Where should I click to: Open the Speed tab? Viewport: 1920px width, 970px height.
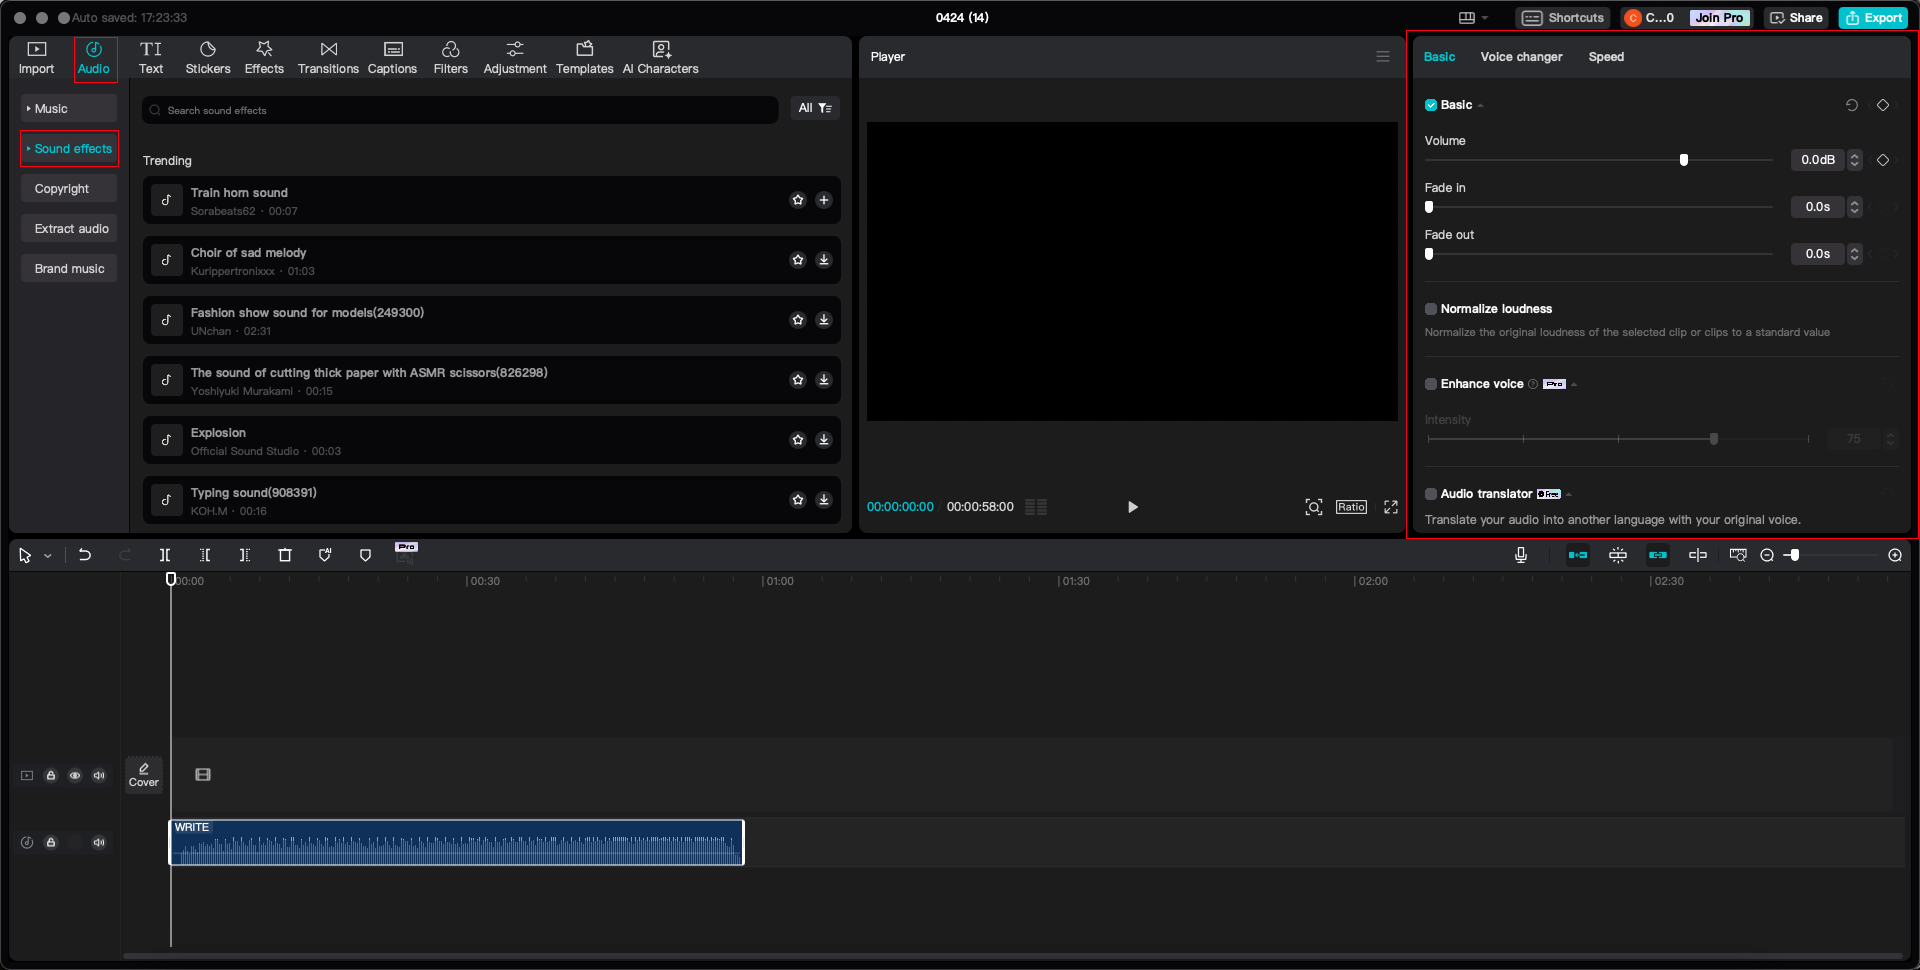[x=1605, y=57]
